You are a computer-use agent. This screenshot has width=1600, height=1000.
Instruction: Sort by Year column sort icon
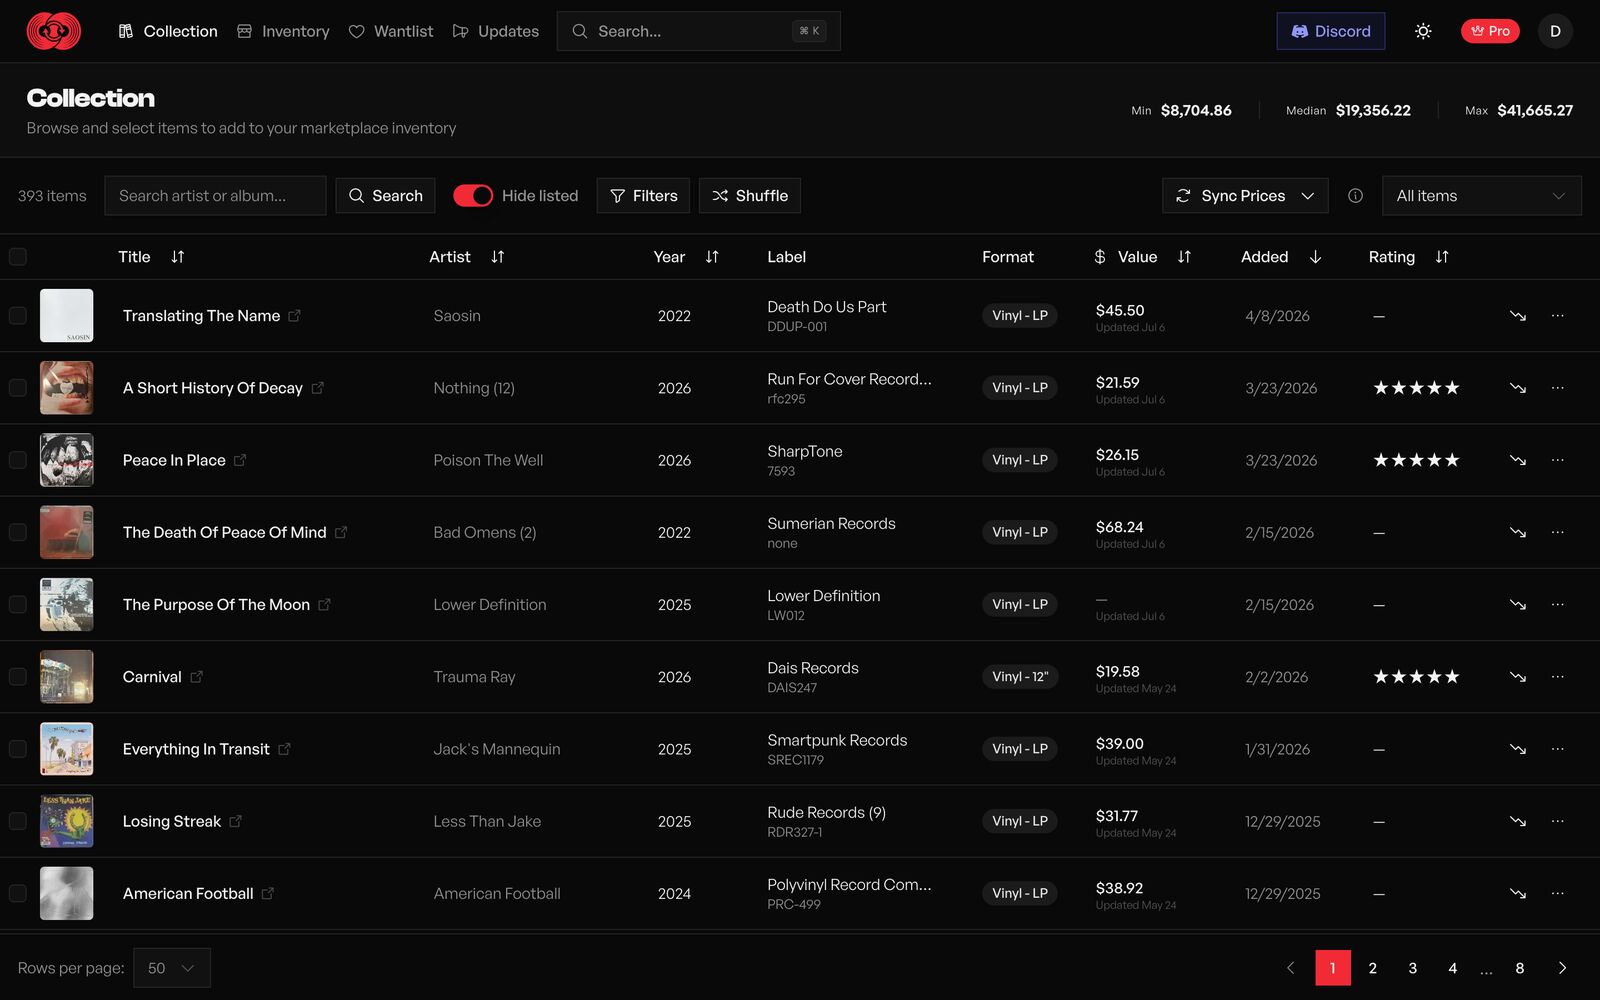click(712, 257)
